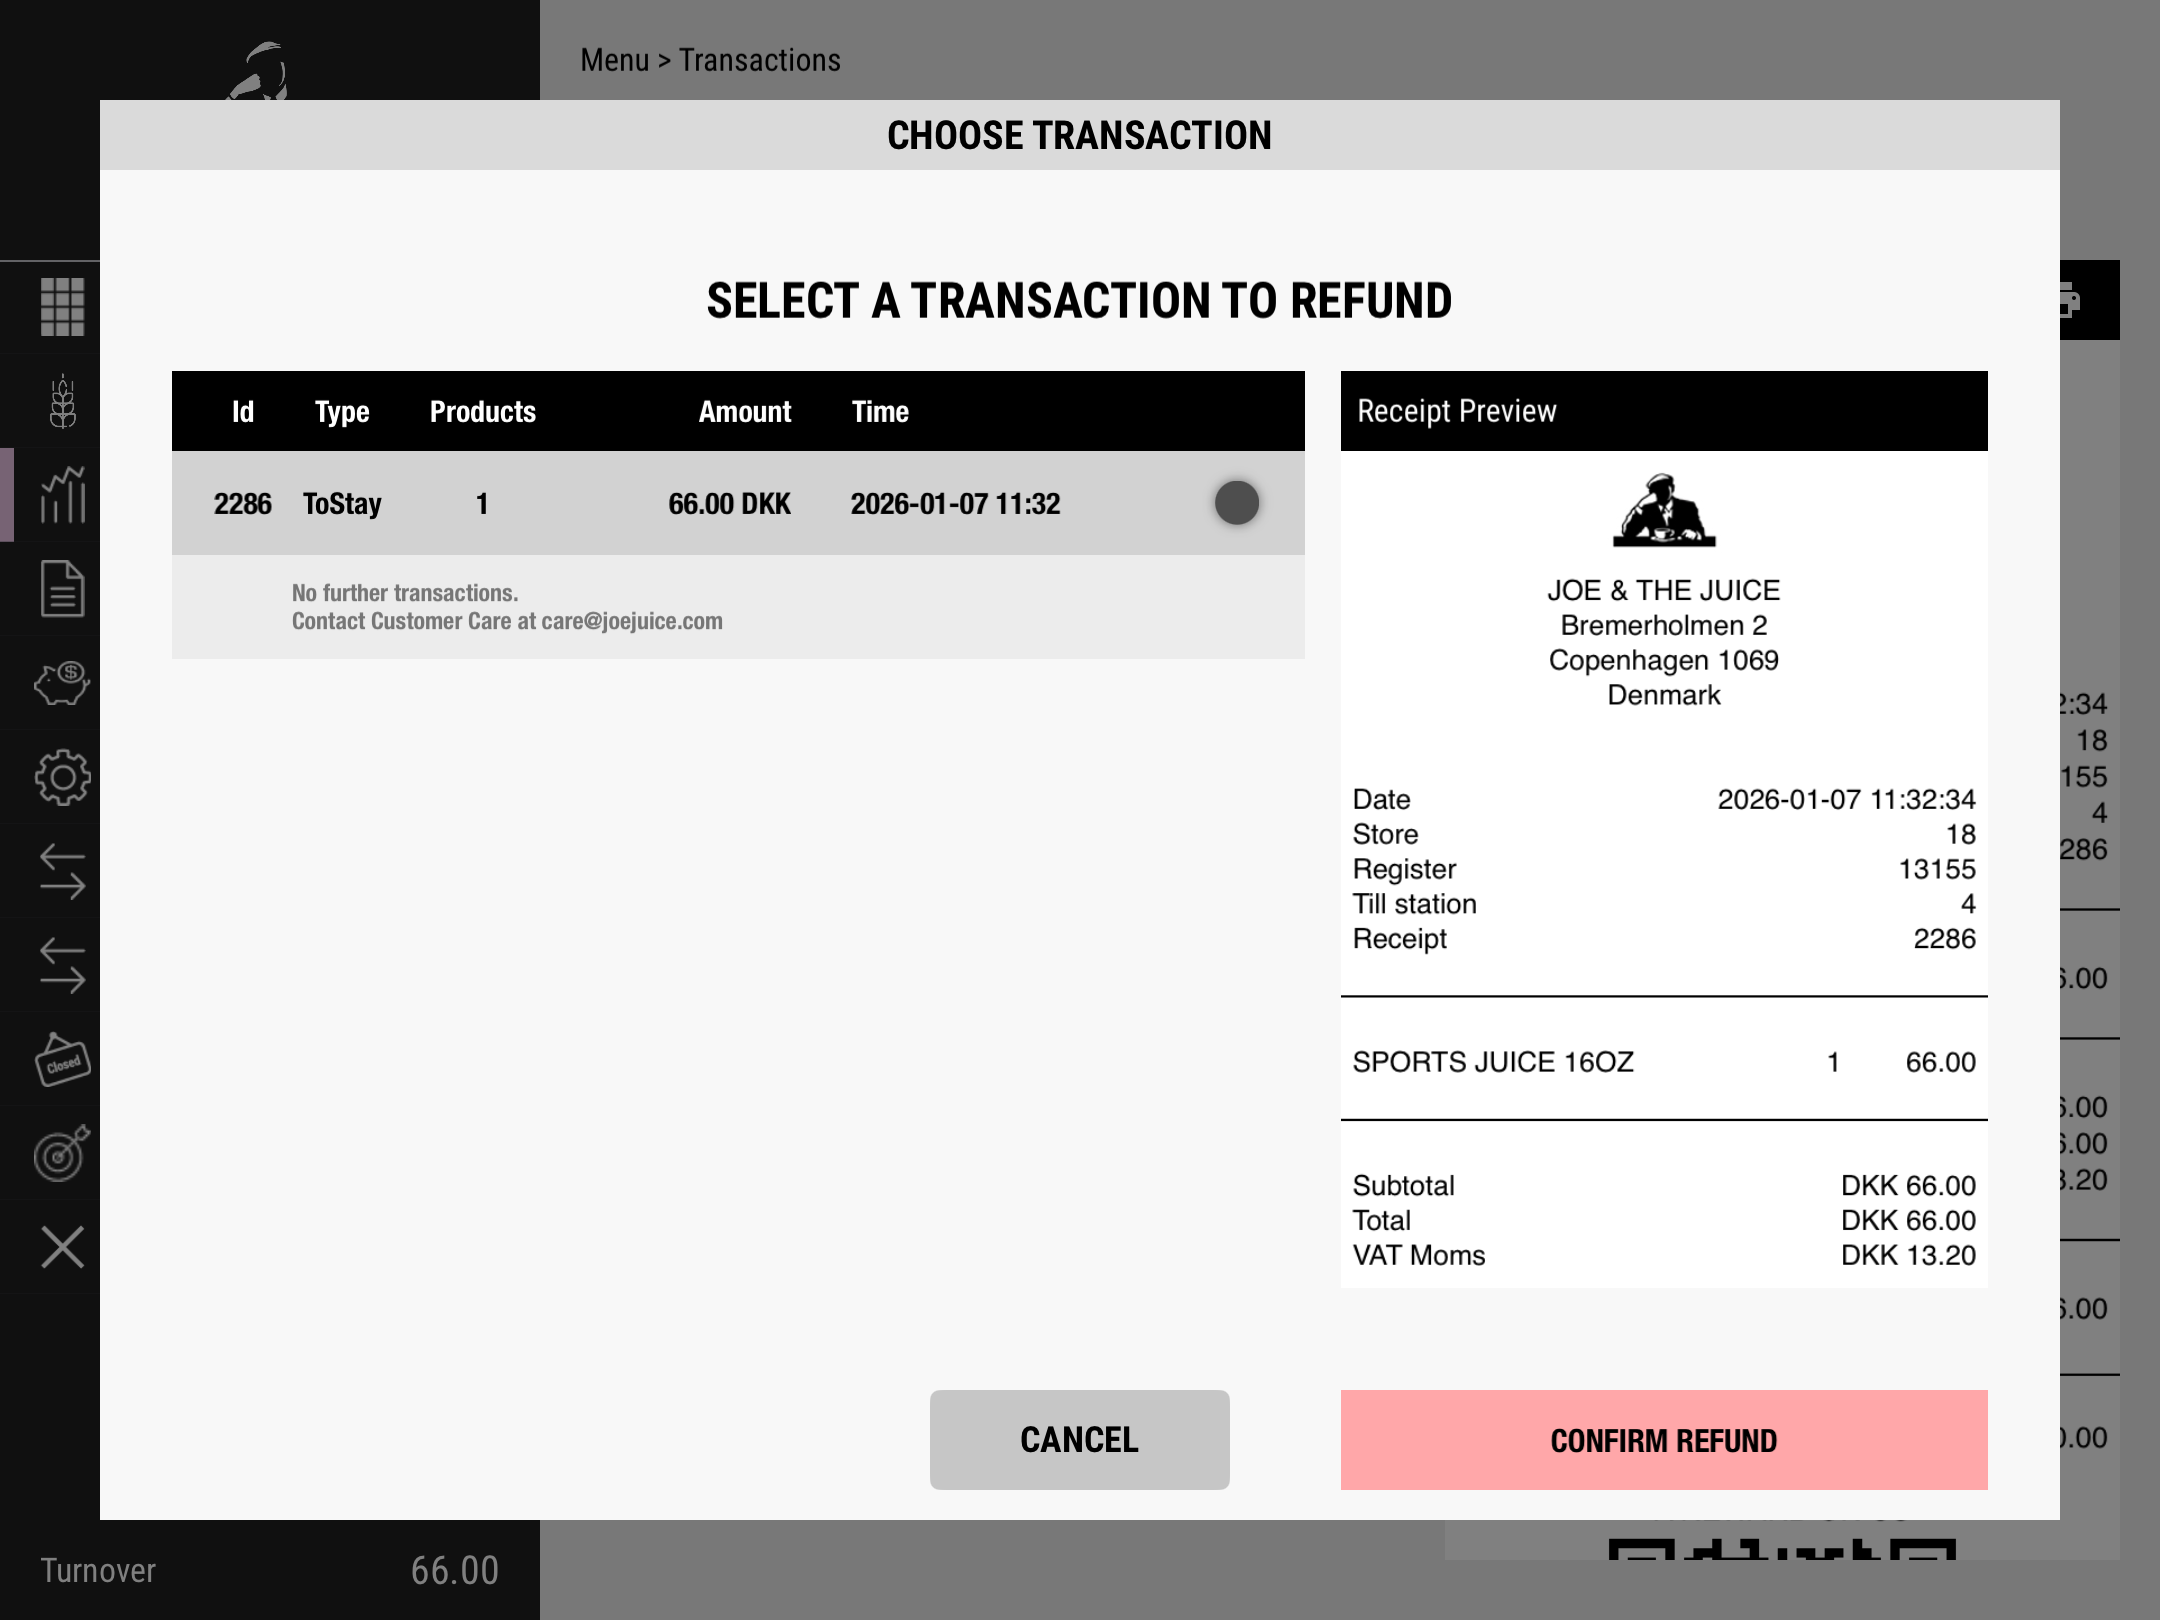Image resolution: width=2160 pixels, height=1620 pixels.
Task: Click the Time column header
Action: [880, 412]
